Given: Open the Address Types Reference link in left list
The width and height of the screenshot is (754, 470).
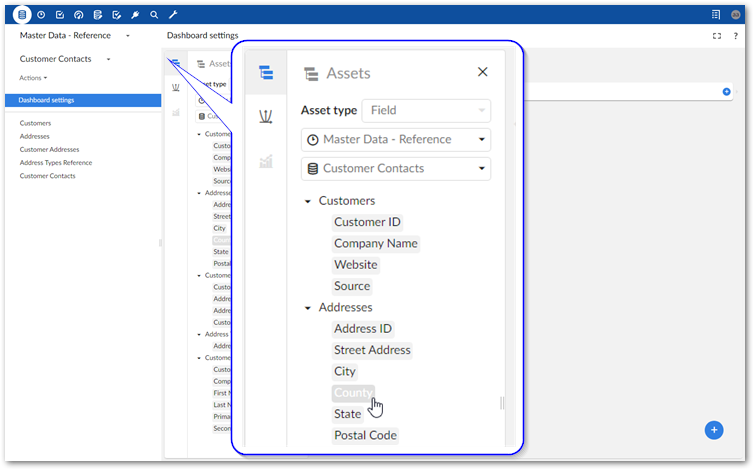Looking at the screenshot, I should click(x=56, y=163).
